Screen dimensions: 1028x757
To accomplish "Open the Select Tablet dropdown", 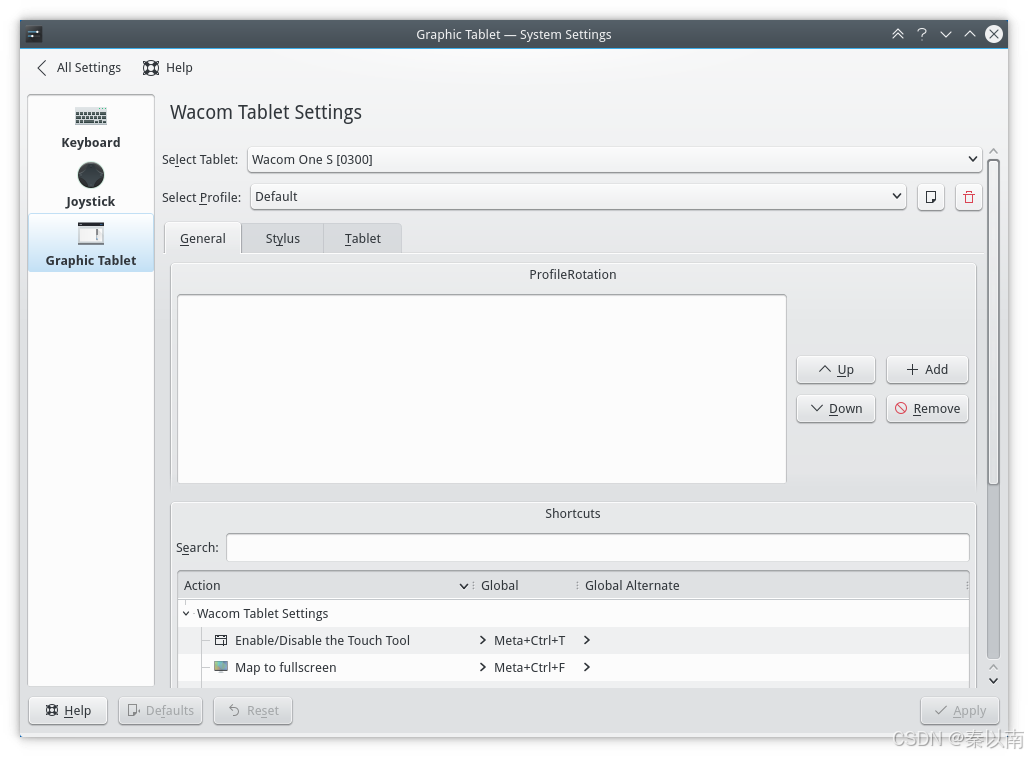I will click(x=614, y=159).
